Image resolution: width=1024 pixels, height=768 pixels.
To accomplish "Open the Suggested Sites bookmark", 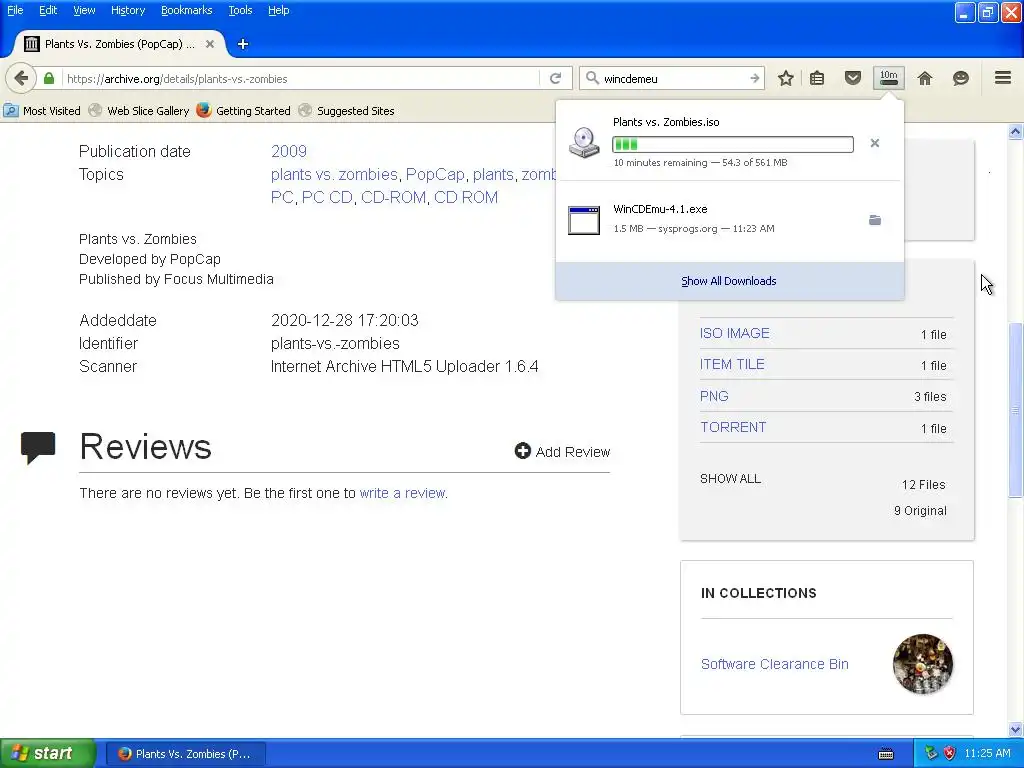I will pos(347,111).
